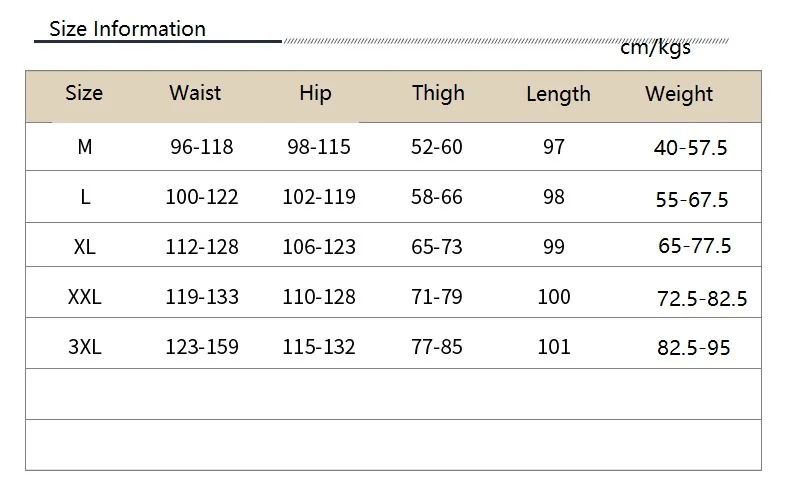
Task: Click length value 101 in 3XL row
Action: 554,347
